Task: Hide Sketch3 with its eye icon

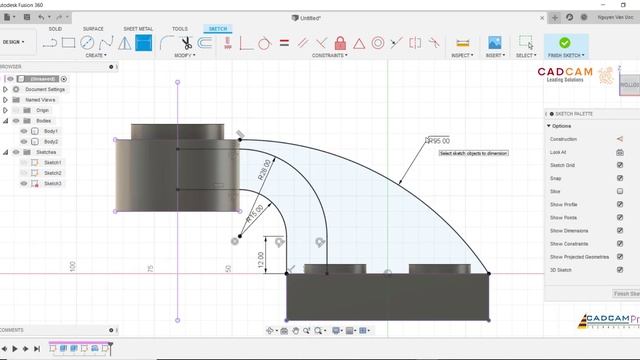Action: click(24, 183)
